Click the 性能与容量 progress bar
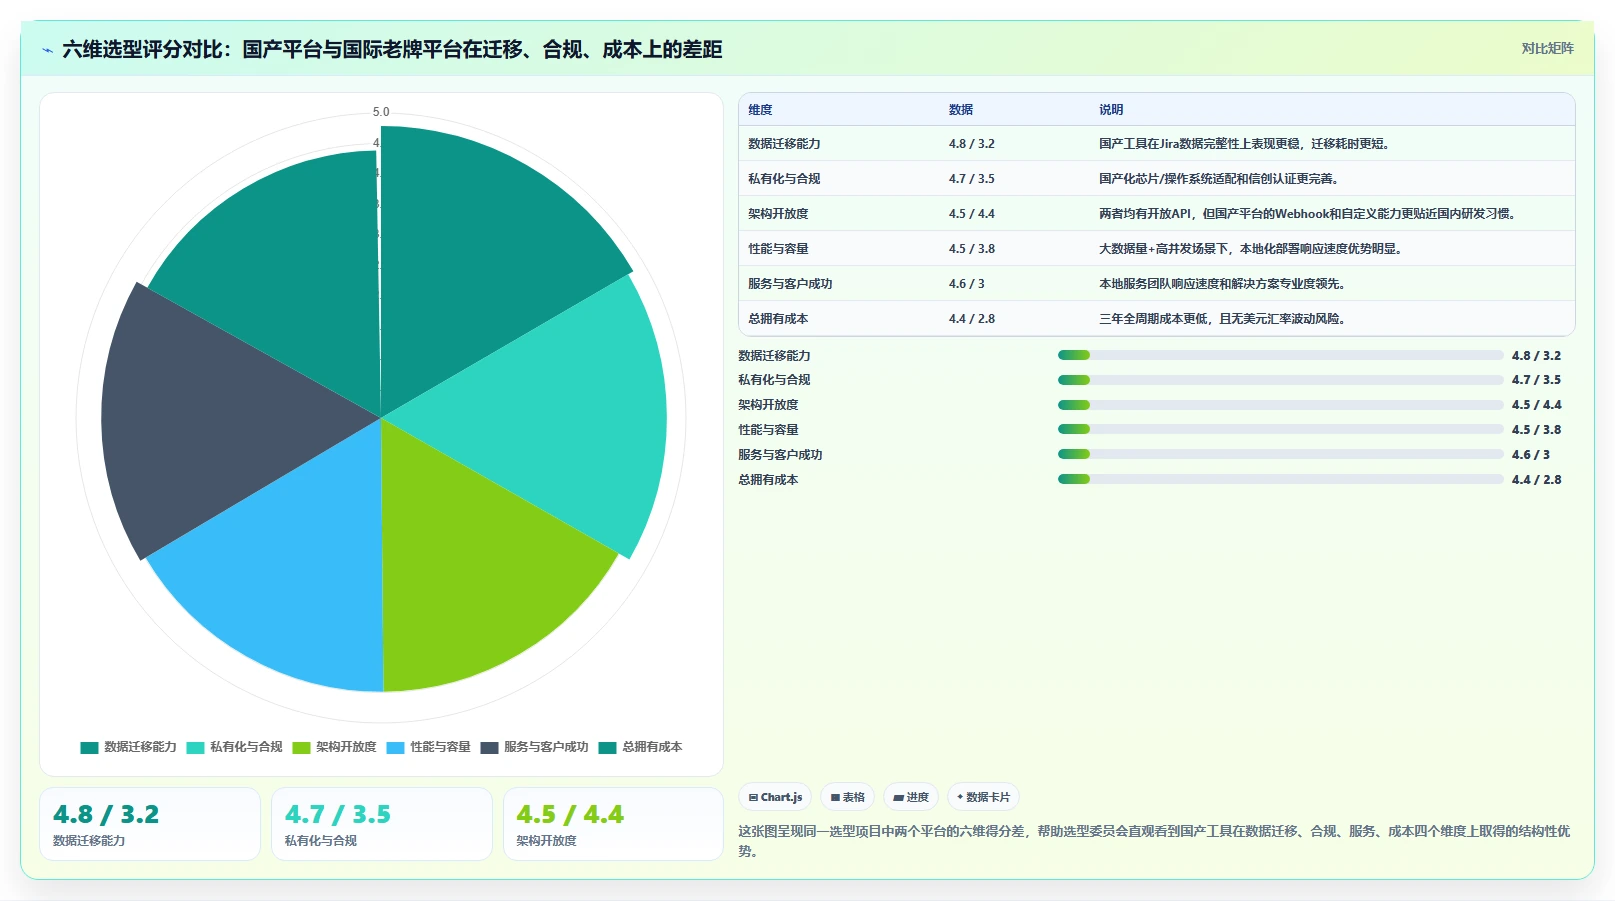 tap(1281, 429)
